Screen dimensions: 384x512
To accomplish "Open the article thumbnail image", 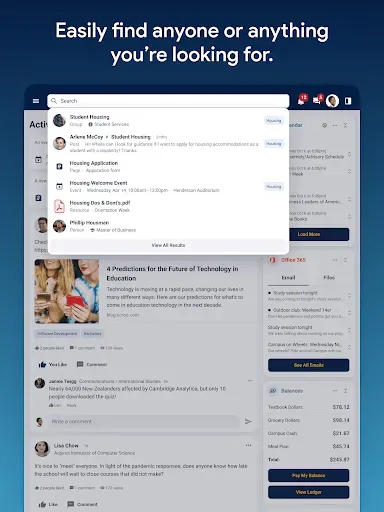I will coord(67,291).
